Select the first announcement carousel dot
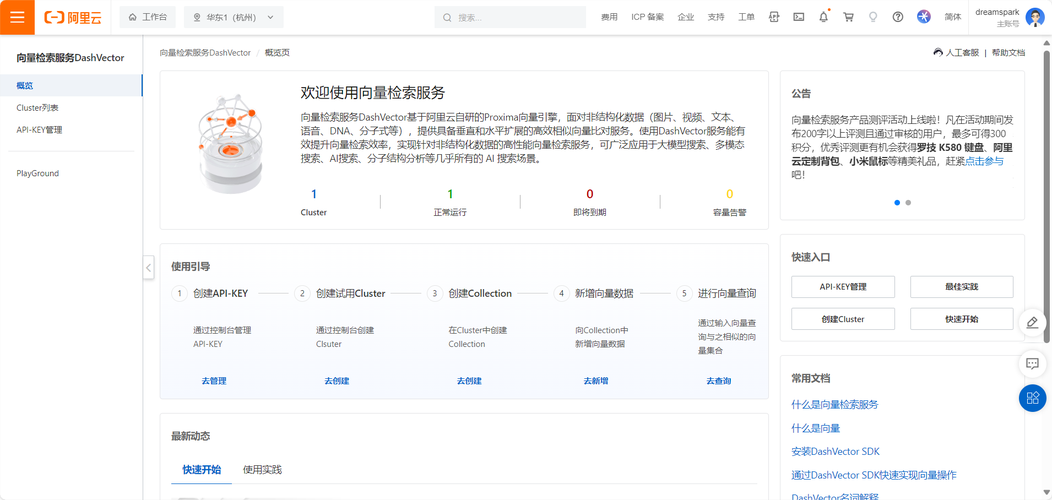 click(x=897, y=202)
